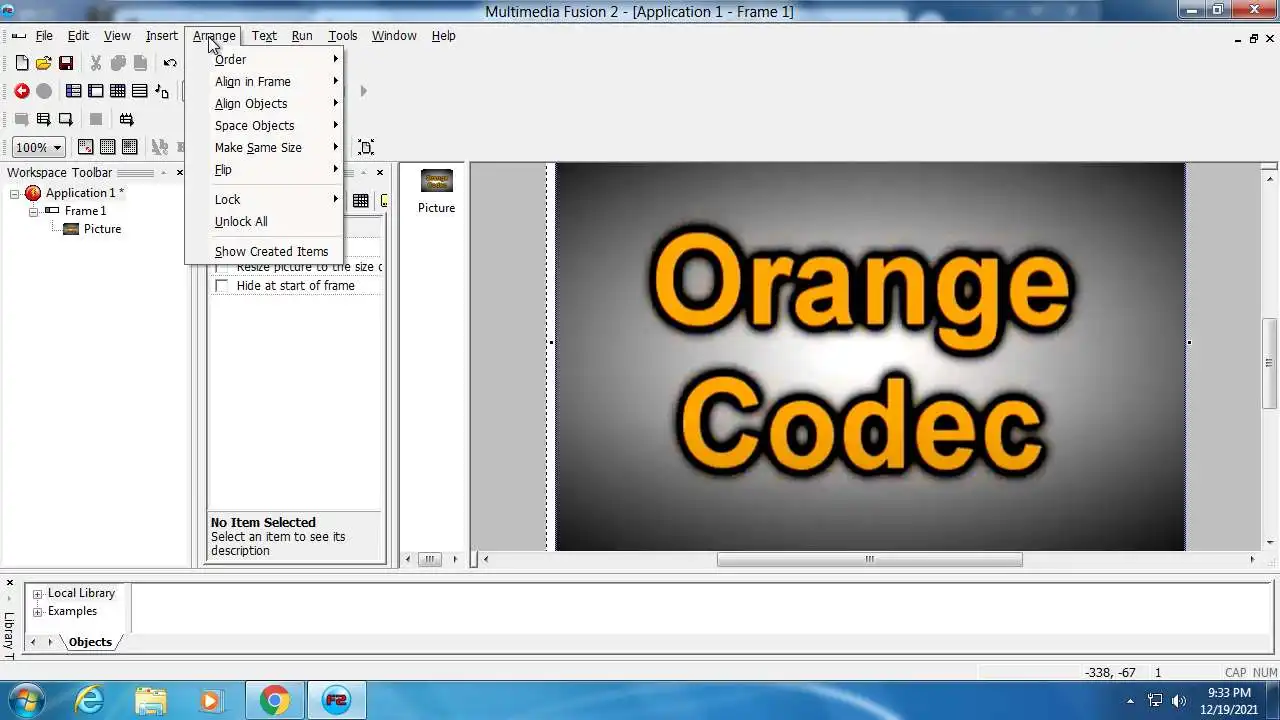Click the New application icon

(x=22, y=63)
